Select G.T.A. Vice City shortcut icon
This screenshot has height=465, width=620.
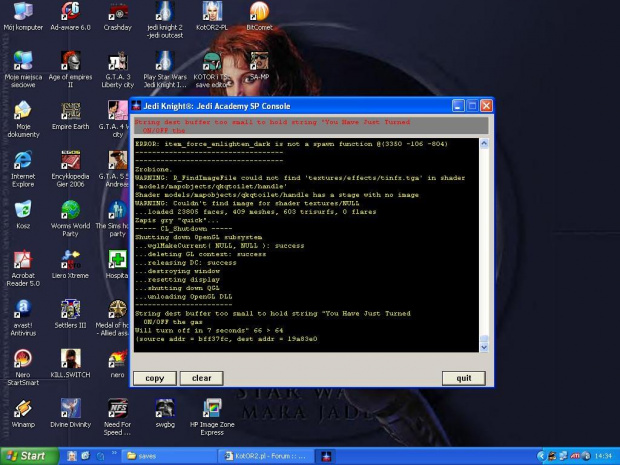coord(114,119)
